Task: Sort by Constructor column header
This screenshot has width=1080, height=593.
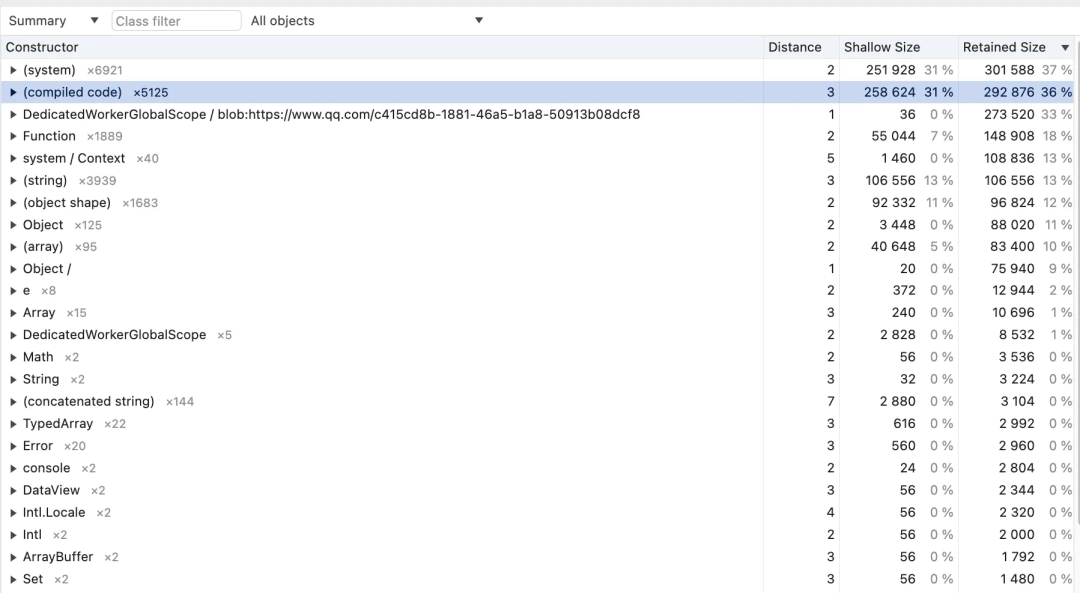Action: 42,47
